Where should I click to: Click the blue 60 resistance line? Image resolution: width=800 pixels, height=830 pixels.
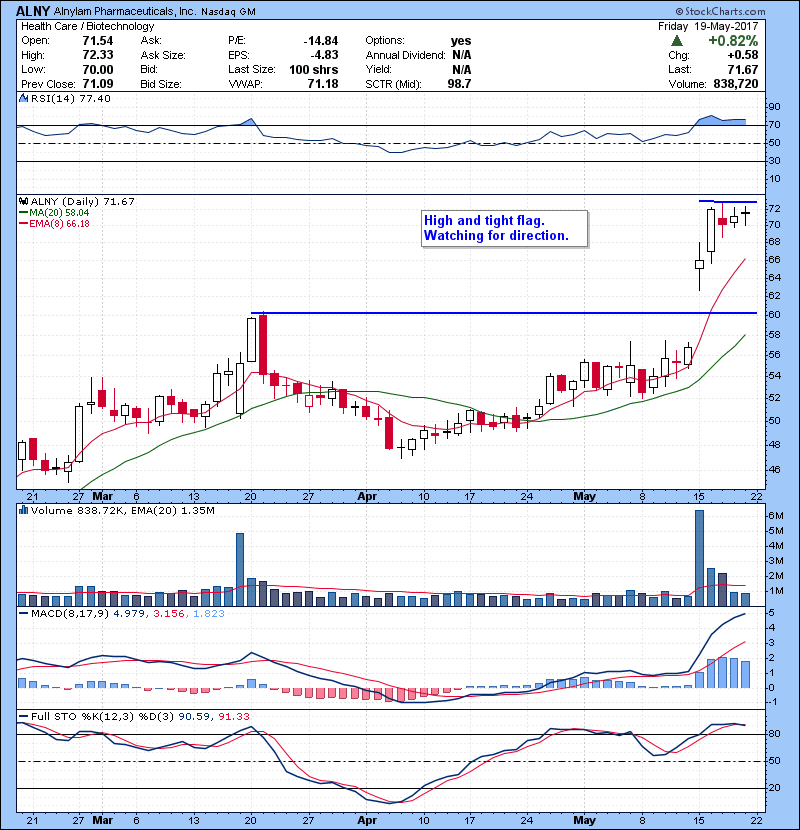504,313
